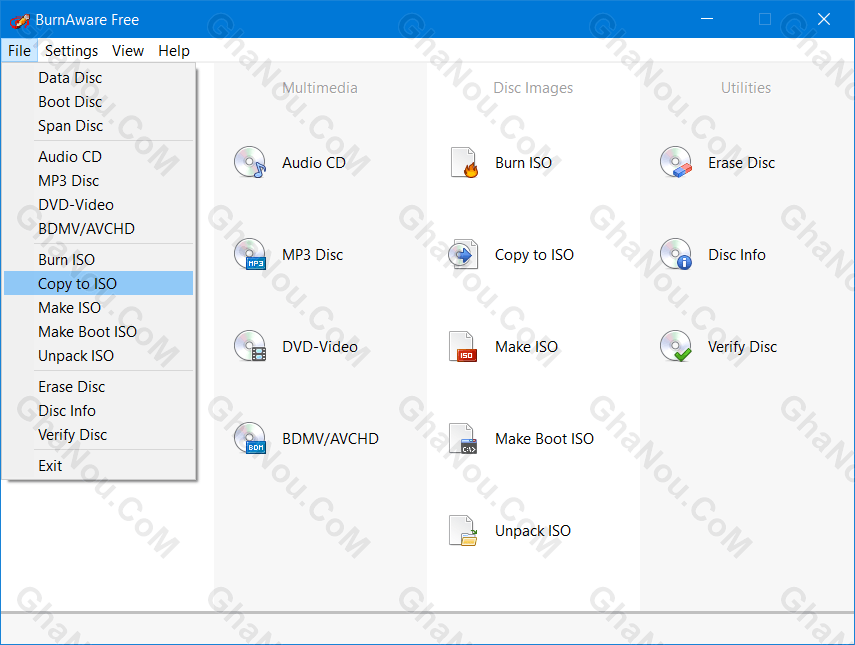Open Disc Info label under Utilities
Viewport: 855px width, 645px height.
(737, 255)
